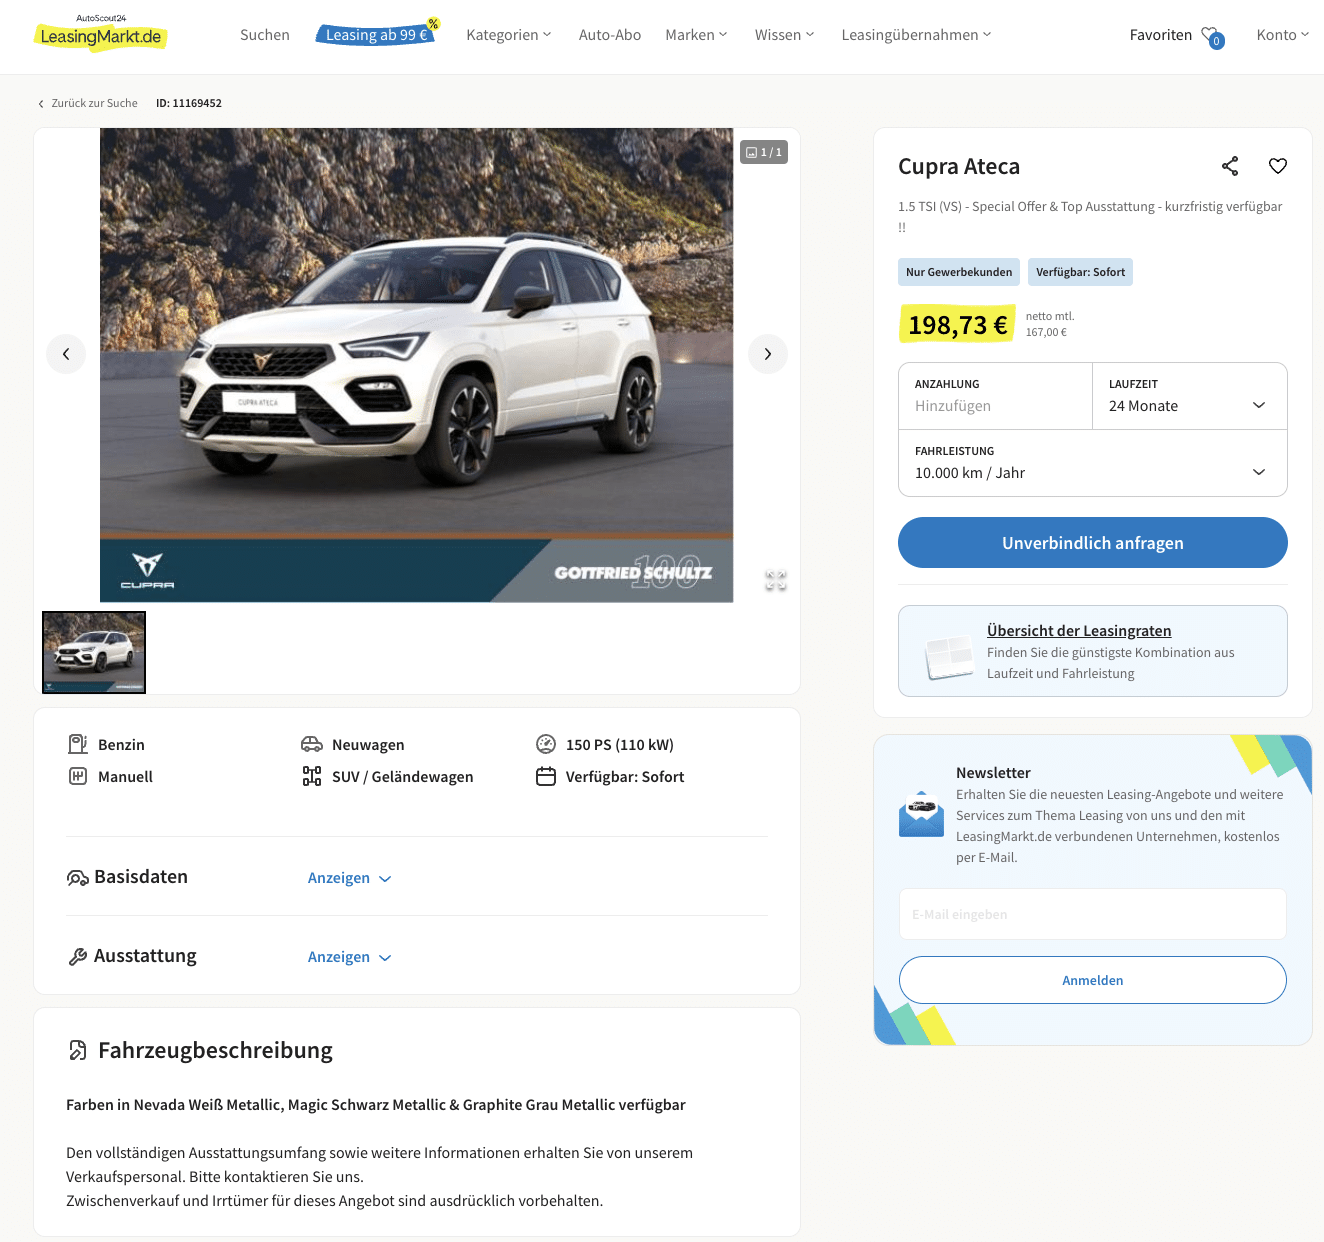Click the netto mtl. 167,00 € text
This screenshot has height=1242, width=1324.
(1050, 324)
